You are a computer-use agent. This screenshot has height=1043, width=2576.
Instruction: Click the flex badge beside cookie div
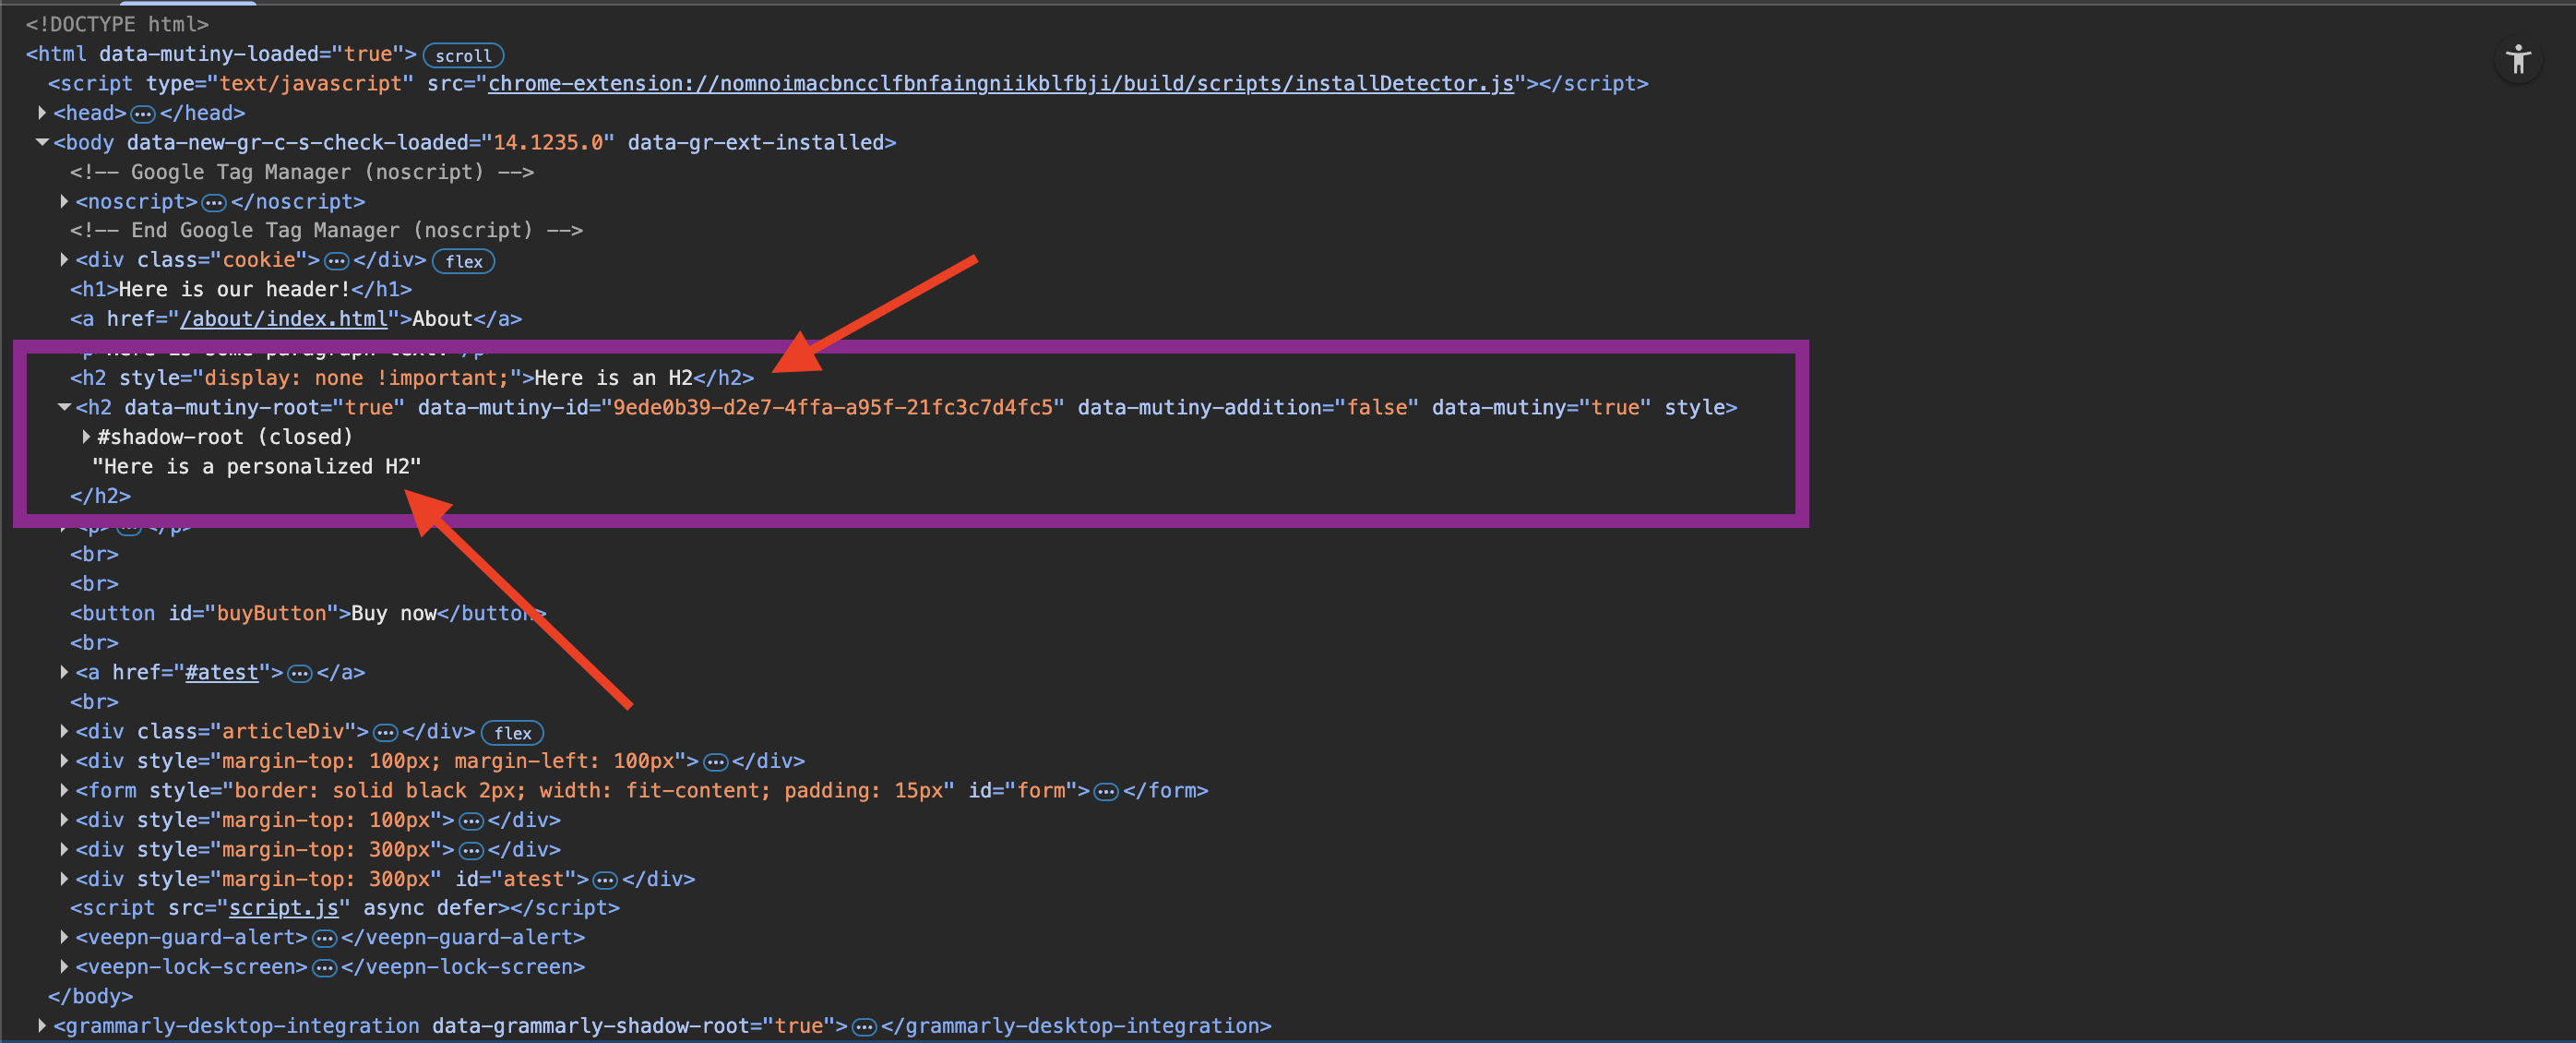(463, 261)
